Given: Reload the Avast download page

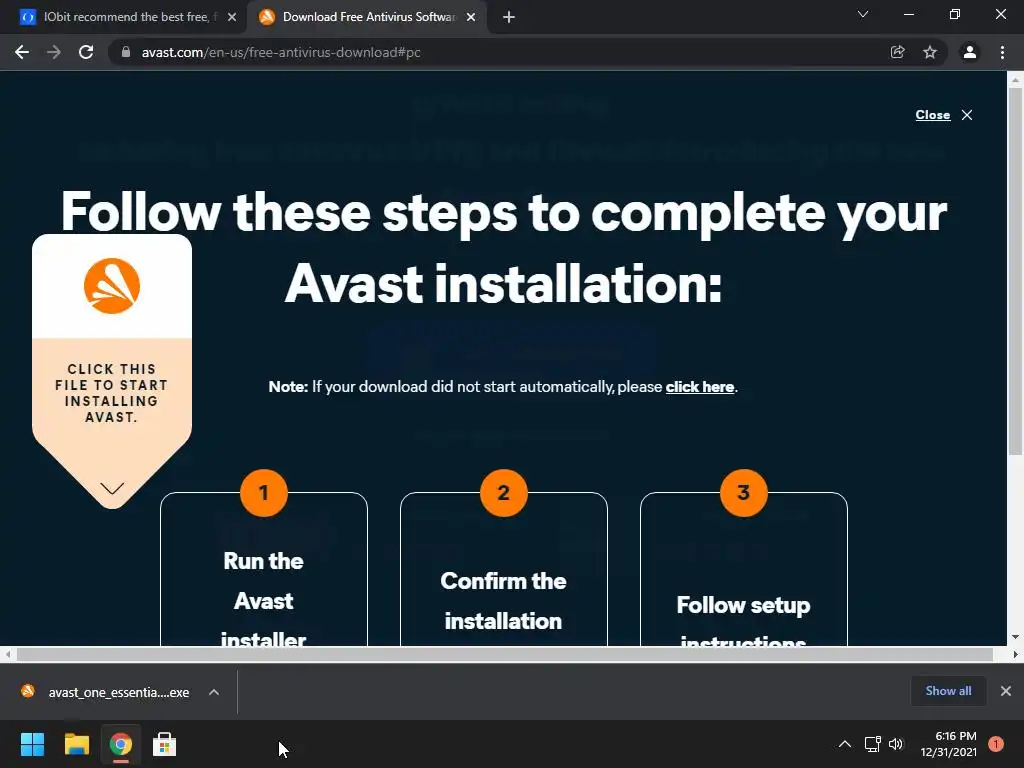Looking at the screenshot, I should (x=86, y=52).
